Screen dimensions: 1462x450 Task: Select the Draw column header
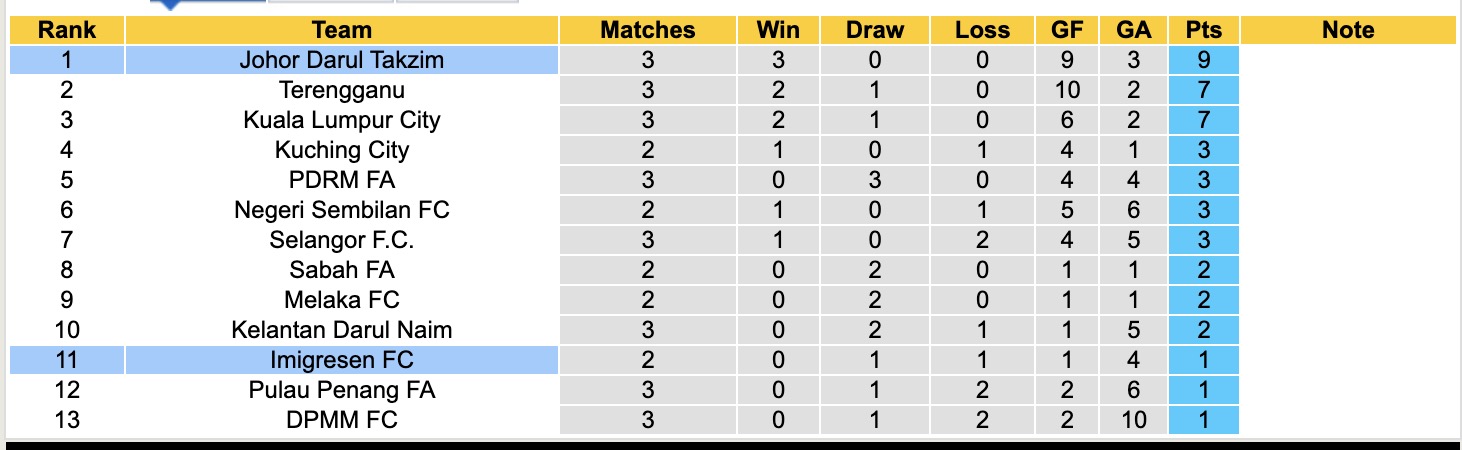click(x=874, y=30)
